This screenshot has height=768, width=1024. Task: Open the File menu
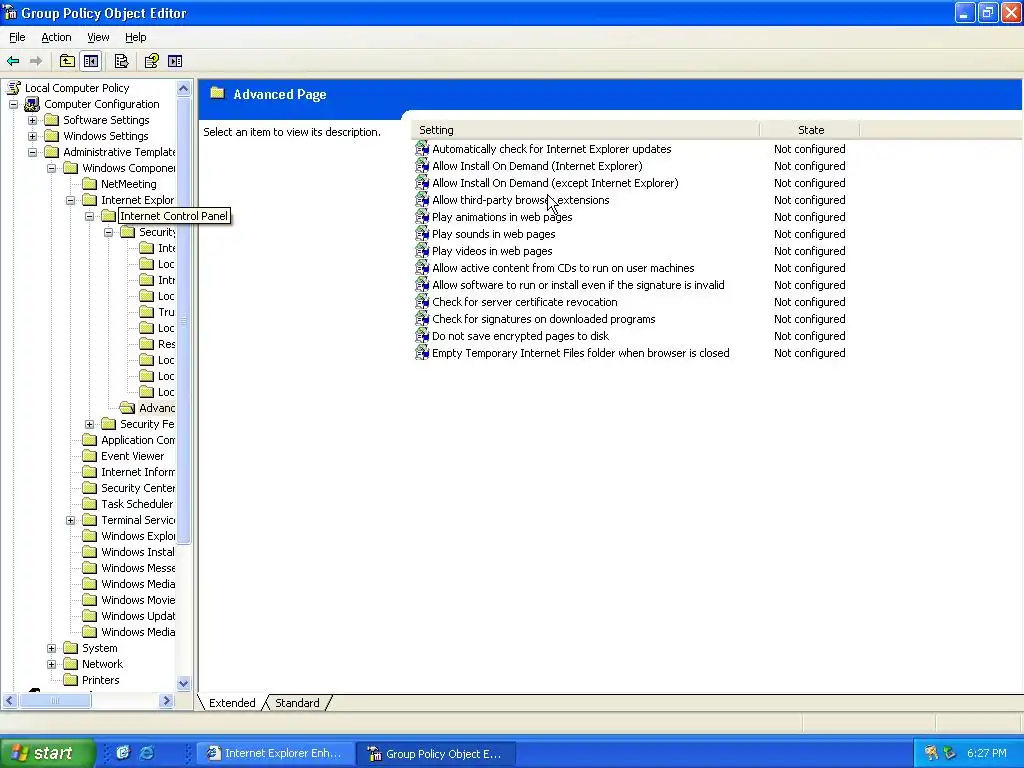(x=17, y=37)
